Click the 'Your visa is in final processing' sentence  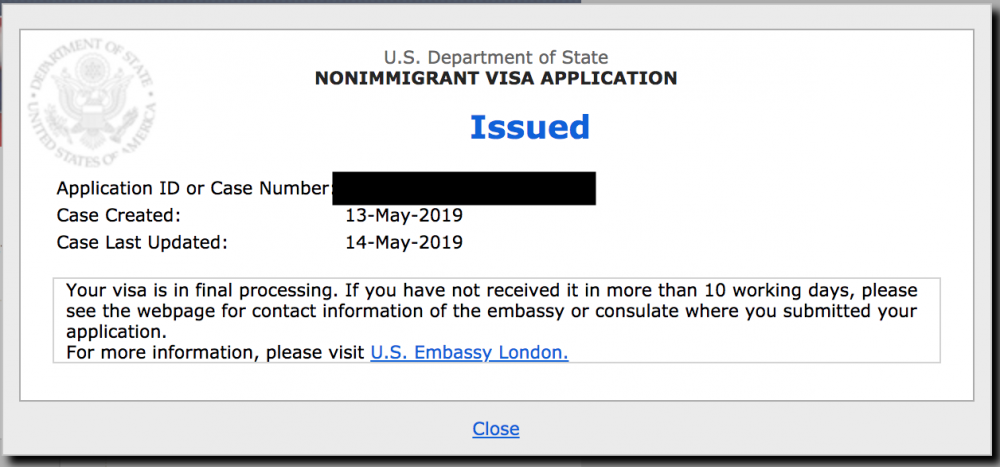201,291
